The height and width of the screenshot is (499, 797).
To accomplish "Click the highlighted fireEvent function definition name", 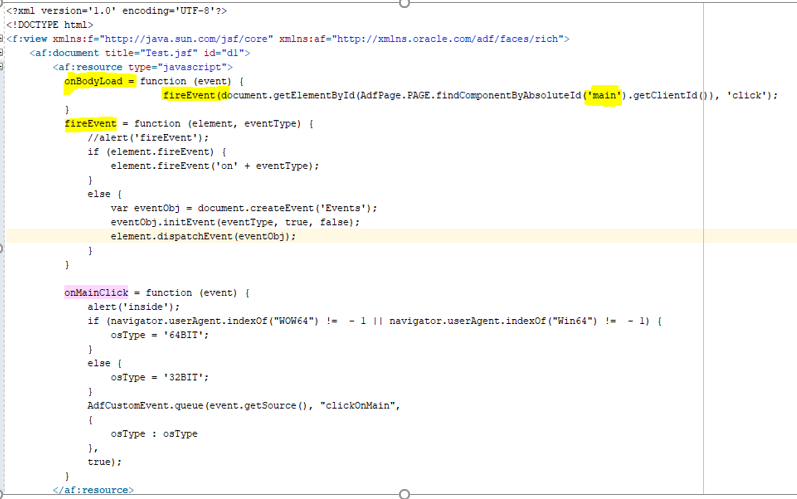I will tap(90, 123).
